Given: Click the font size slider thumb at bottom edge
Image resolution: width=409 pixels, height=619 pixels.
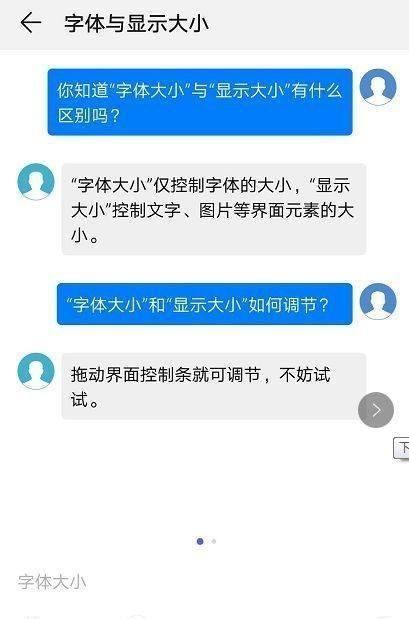Looking at the screenshot, I should [x=137, y=617].
